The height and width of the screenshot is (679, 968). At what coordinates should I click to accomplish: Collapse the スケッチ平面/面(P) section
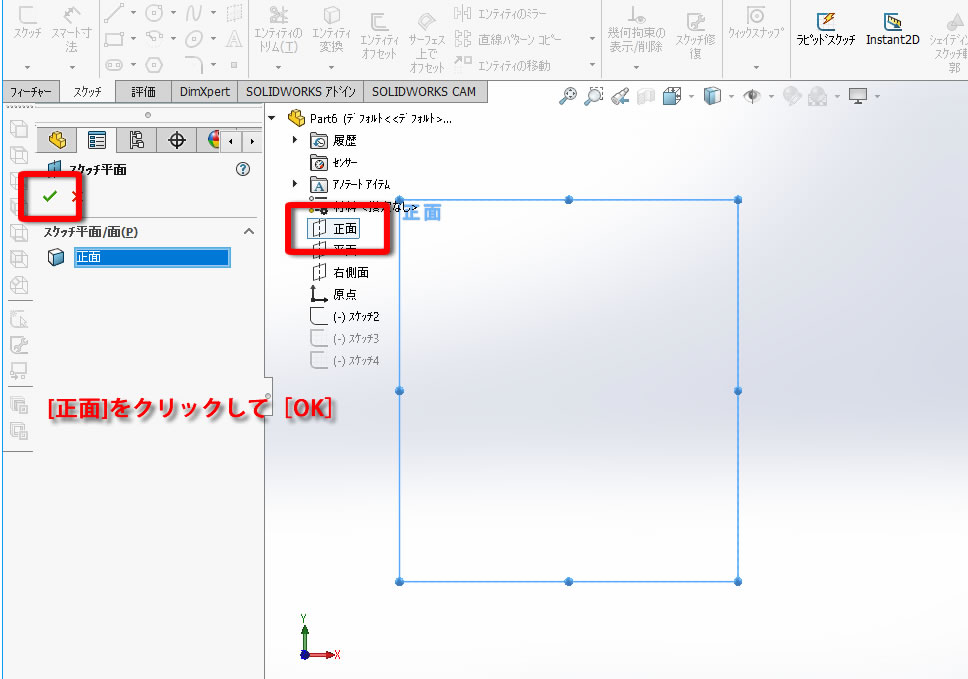249,231
